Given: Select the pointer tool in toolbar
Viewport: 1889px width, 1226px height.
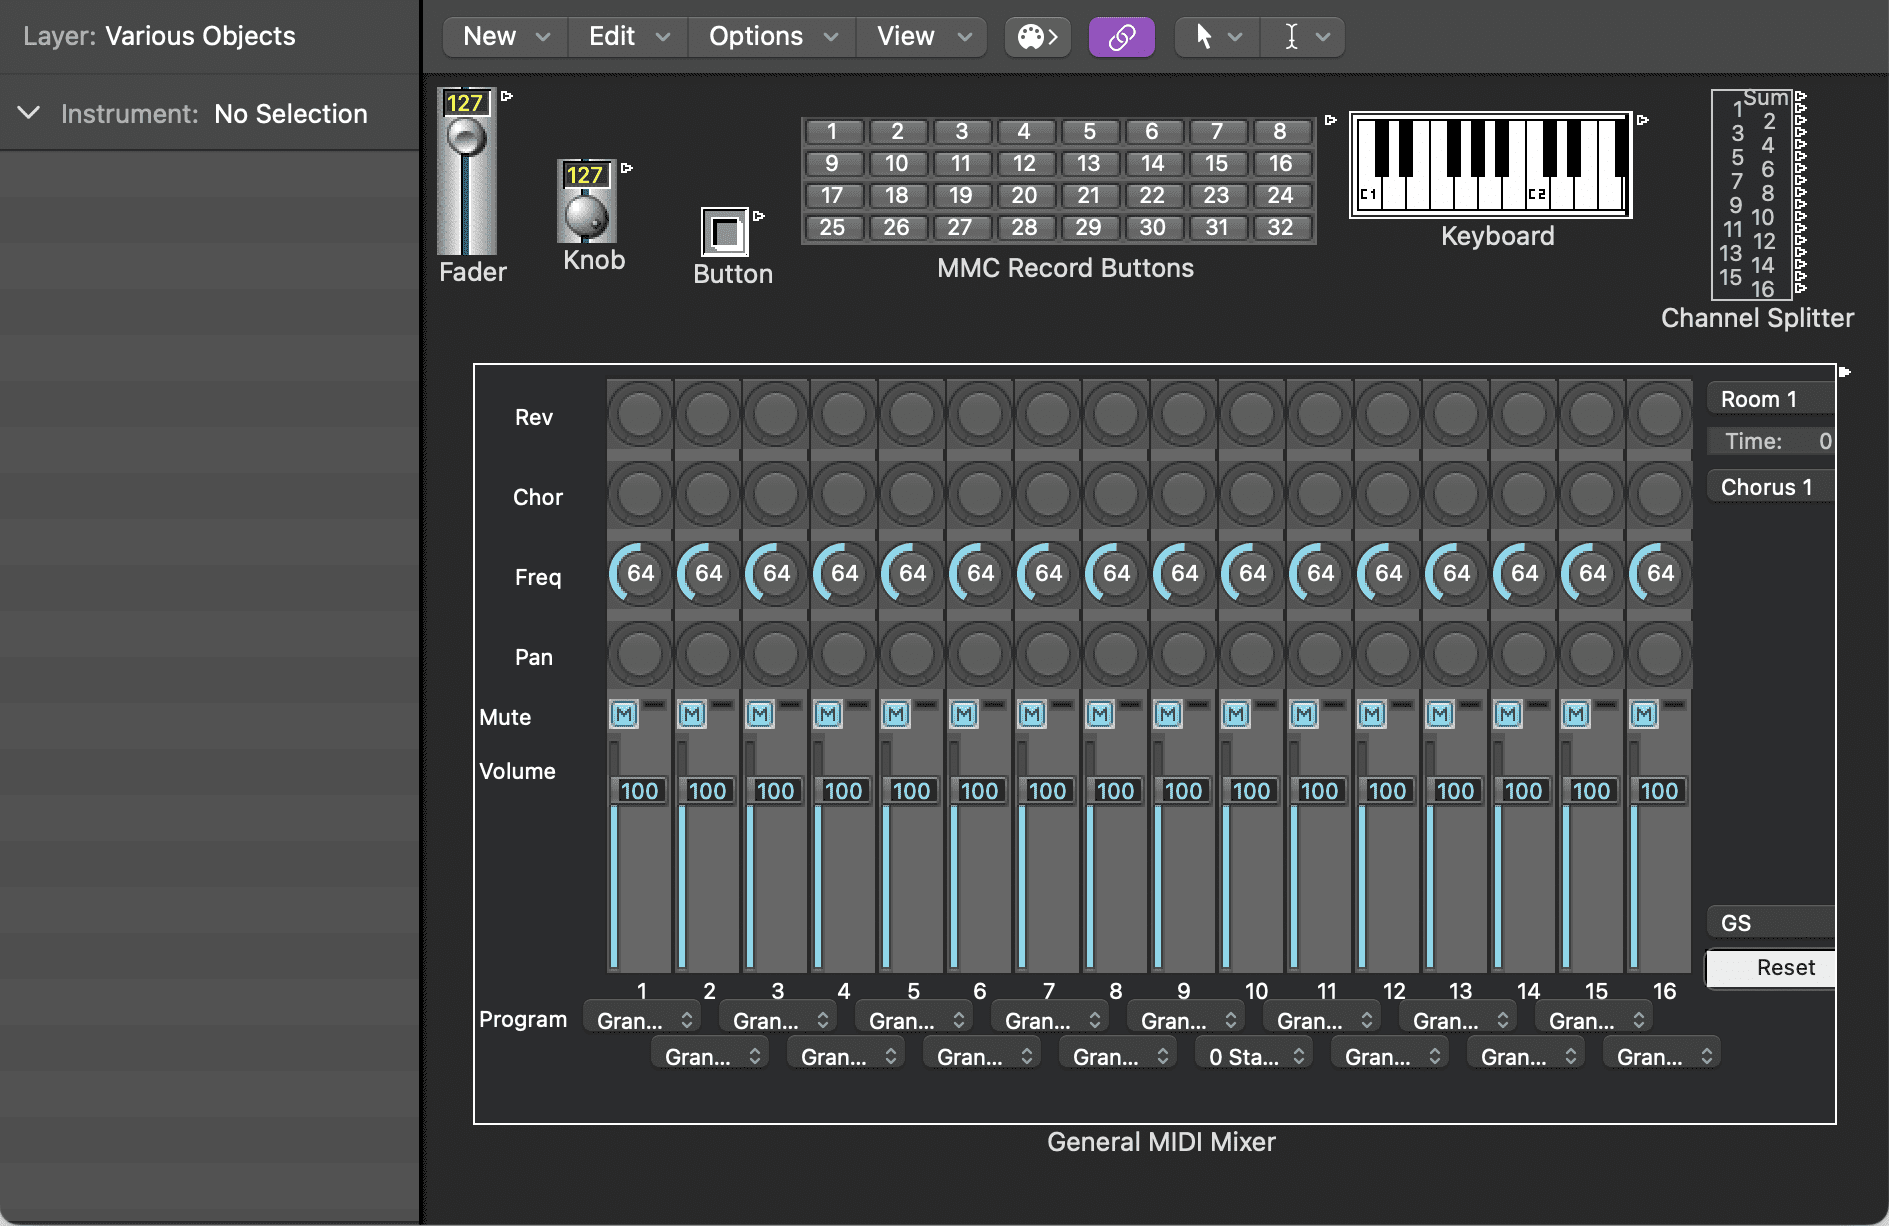Looking at the screenshot, I should [x=1204, y=37].
